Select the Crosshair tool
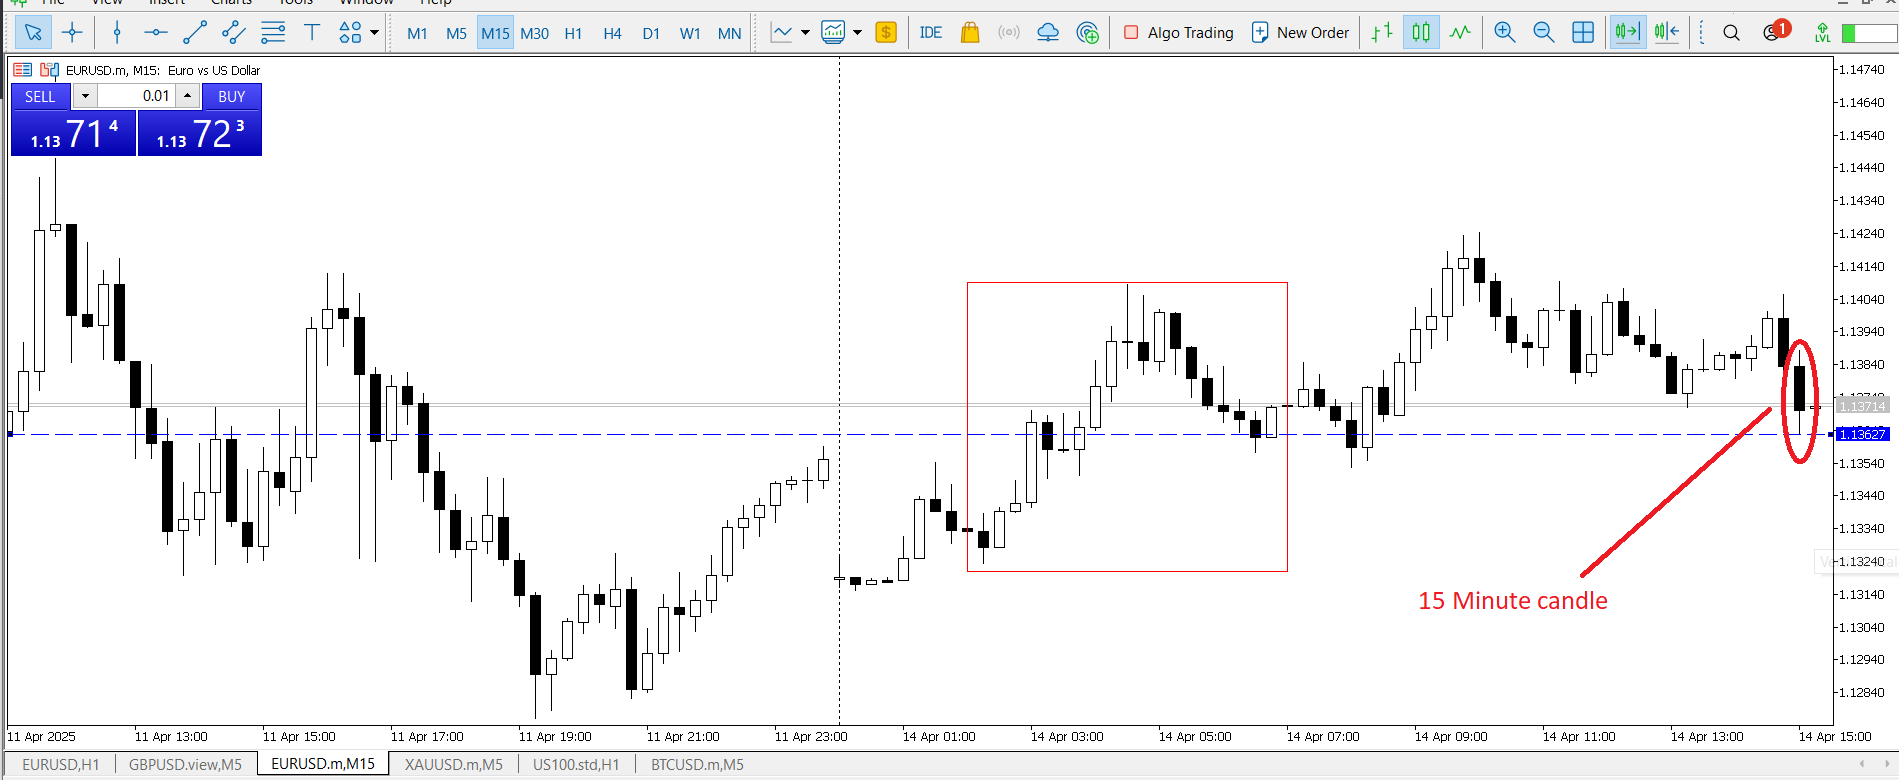Viewport: 1899px width, 780px height. (x=72, y=33)
